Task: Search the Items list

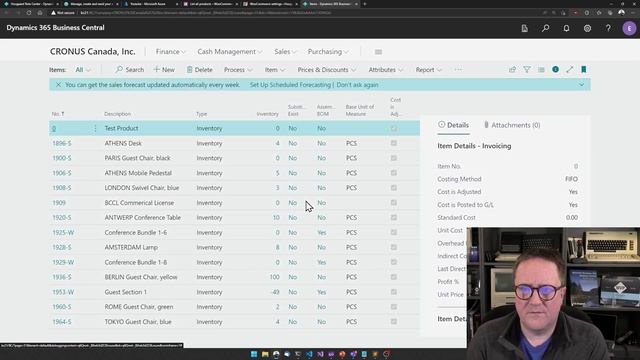Action: [x=129, y=70]
